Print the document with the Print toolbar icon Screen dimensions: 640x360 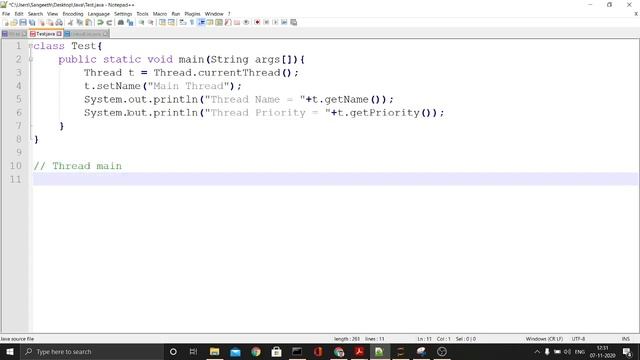click(x=59, y=22)
